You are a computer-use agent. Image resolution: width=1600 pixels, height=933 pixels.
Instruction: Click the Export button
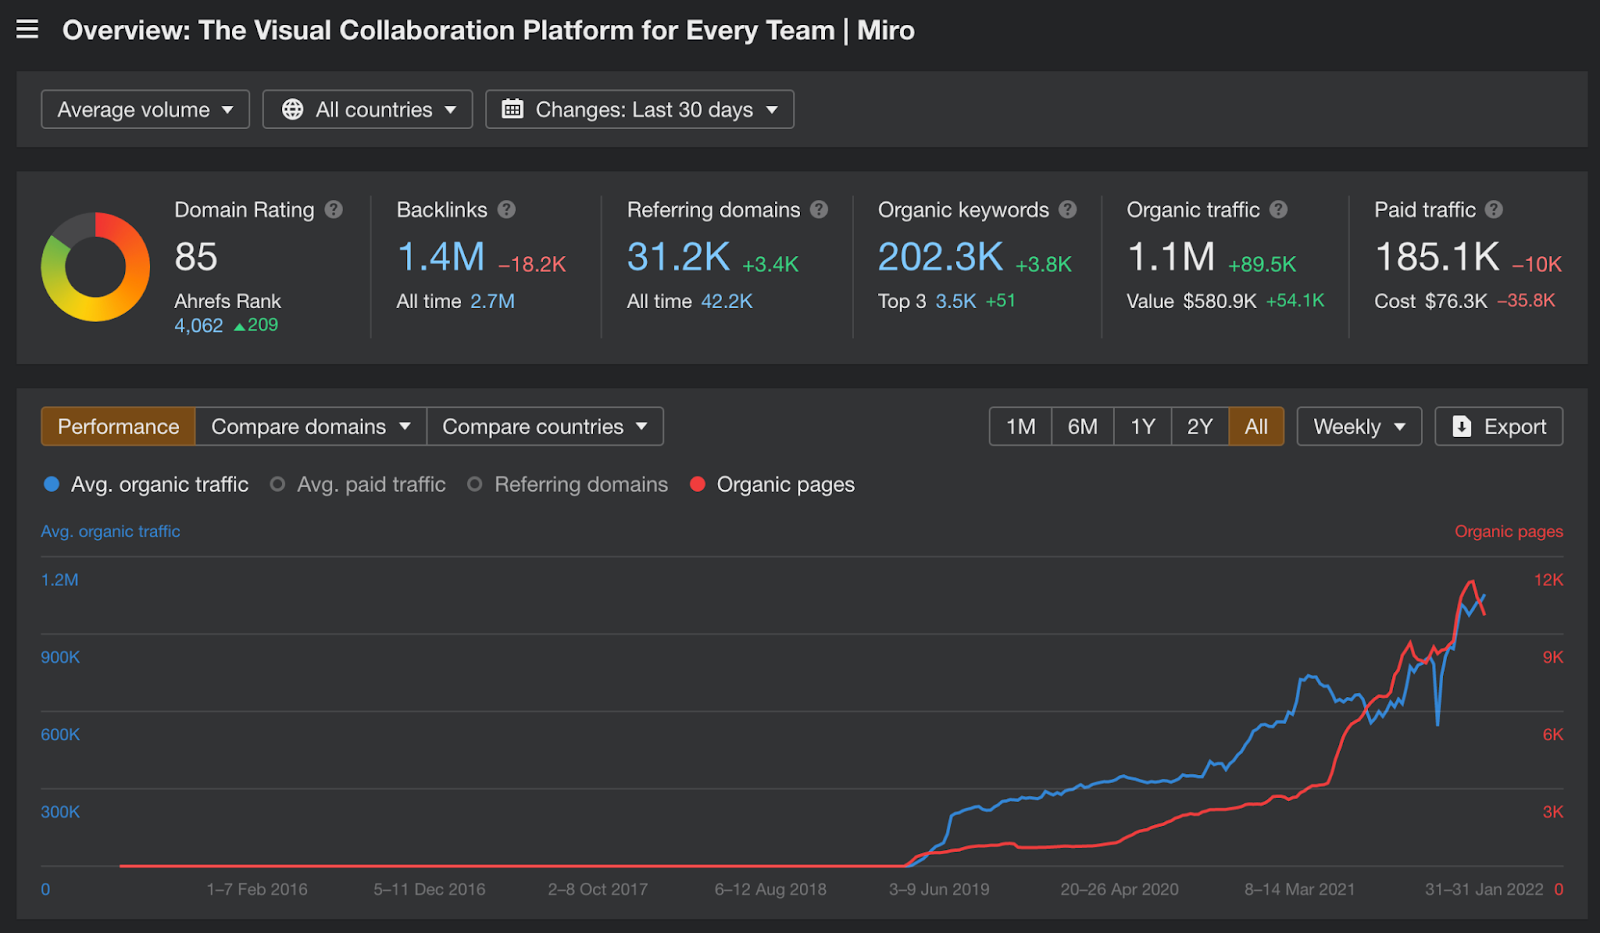(x=1499, y=426)
